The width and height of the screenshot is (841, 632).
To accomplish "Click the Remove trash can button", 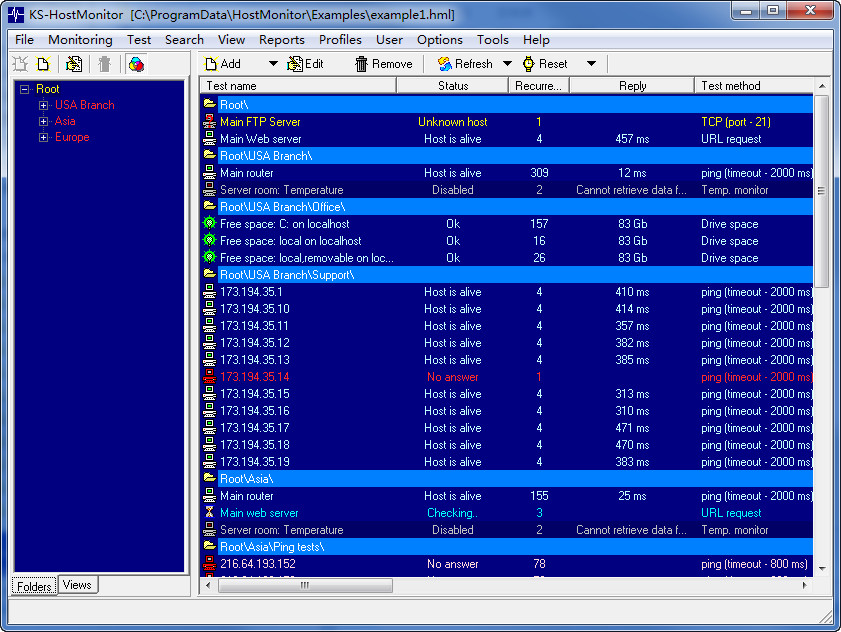I will 383,64.
